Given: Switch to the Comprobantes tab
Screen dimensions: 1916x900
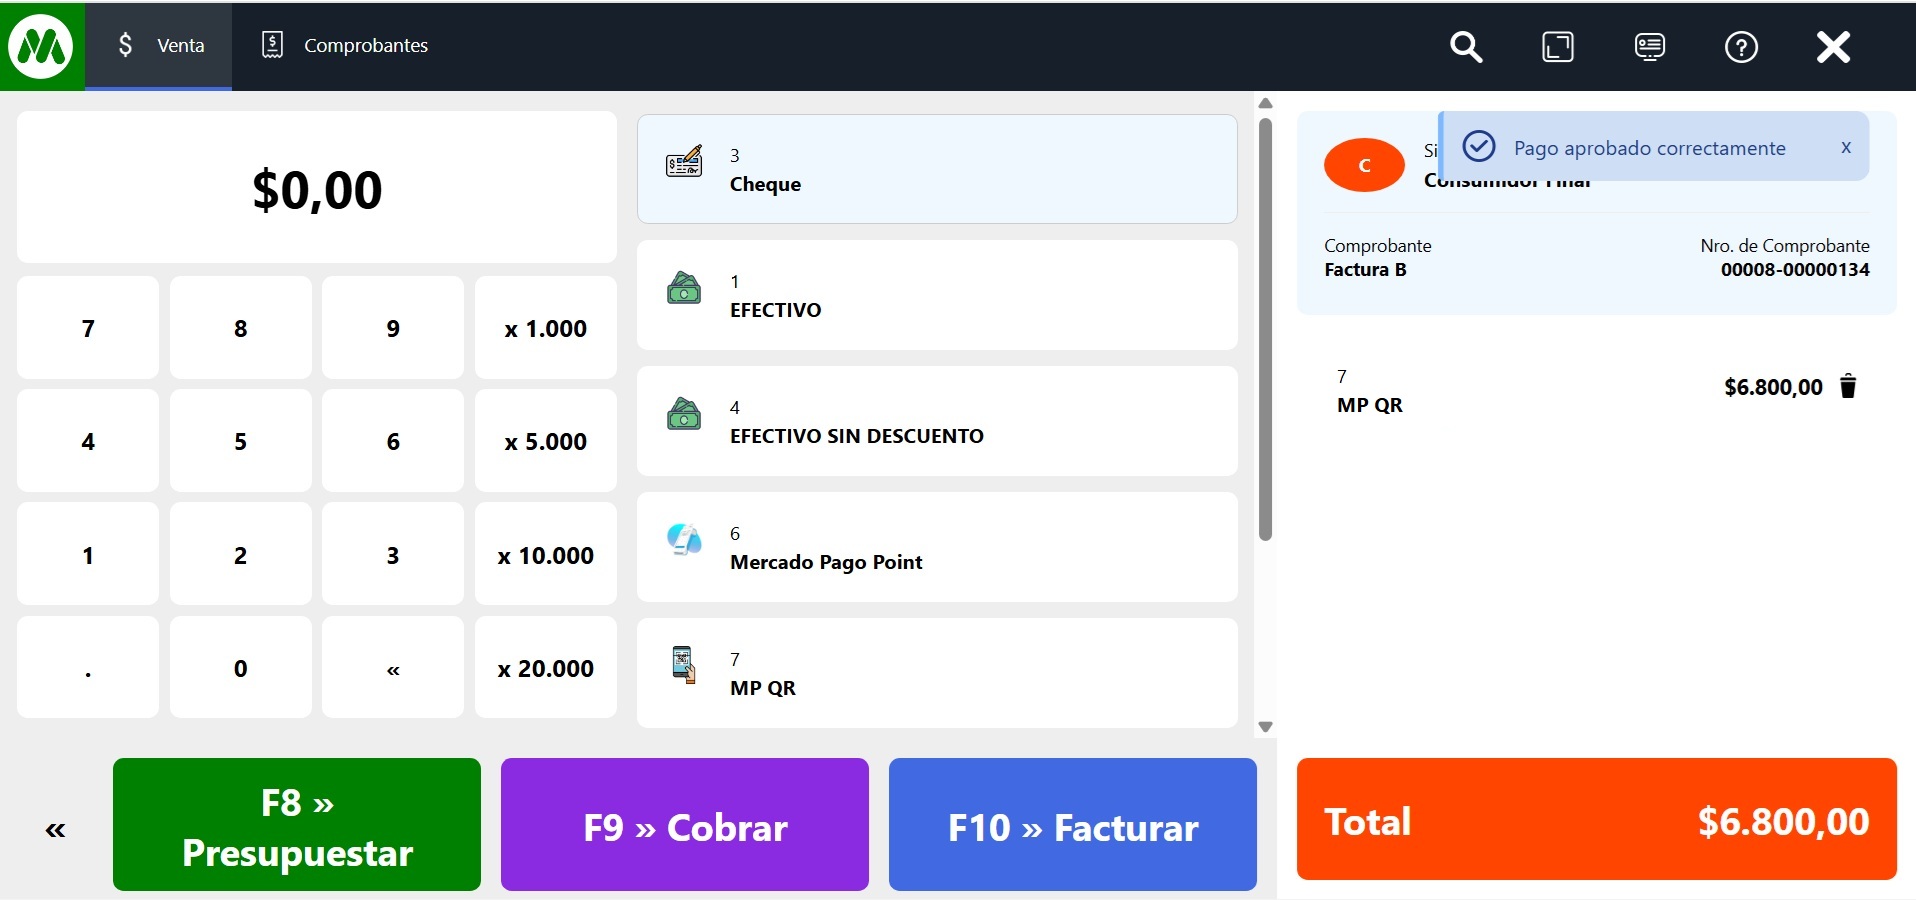Looking at the screenshot, I should (x=345, y=46).
